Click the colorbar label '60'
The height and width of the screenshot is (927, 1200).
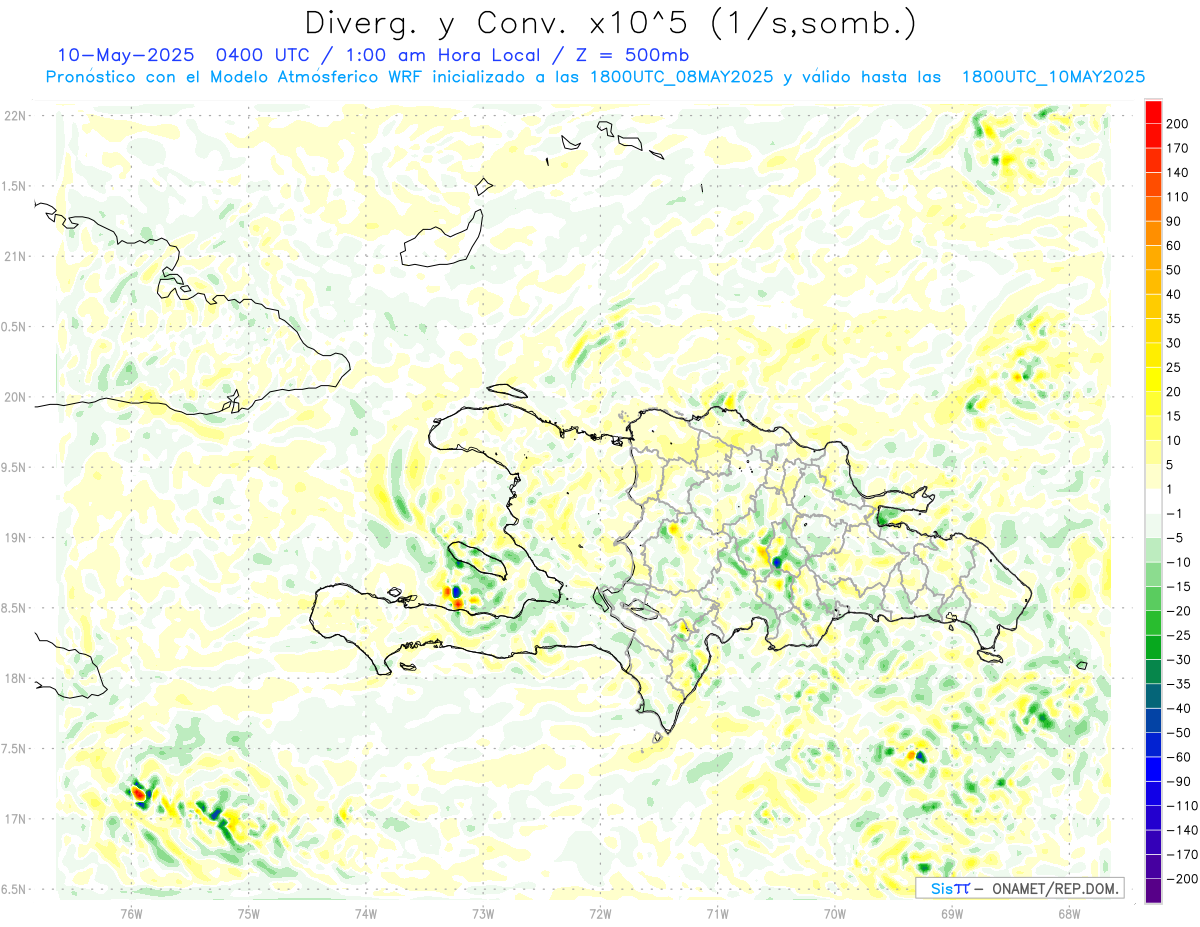point(1174,246)
